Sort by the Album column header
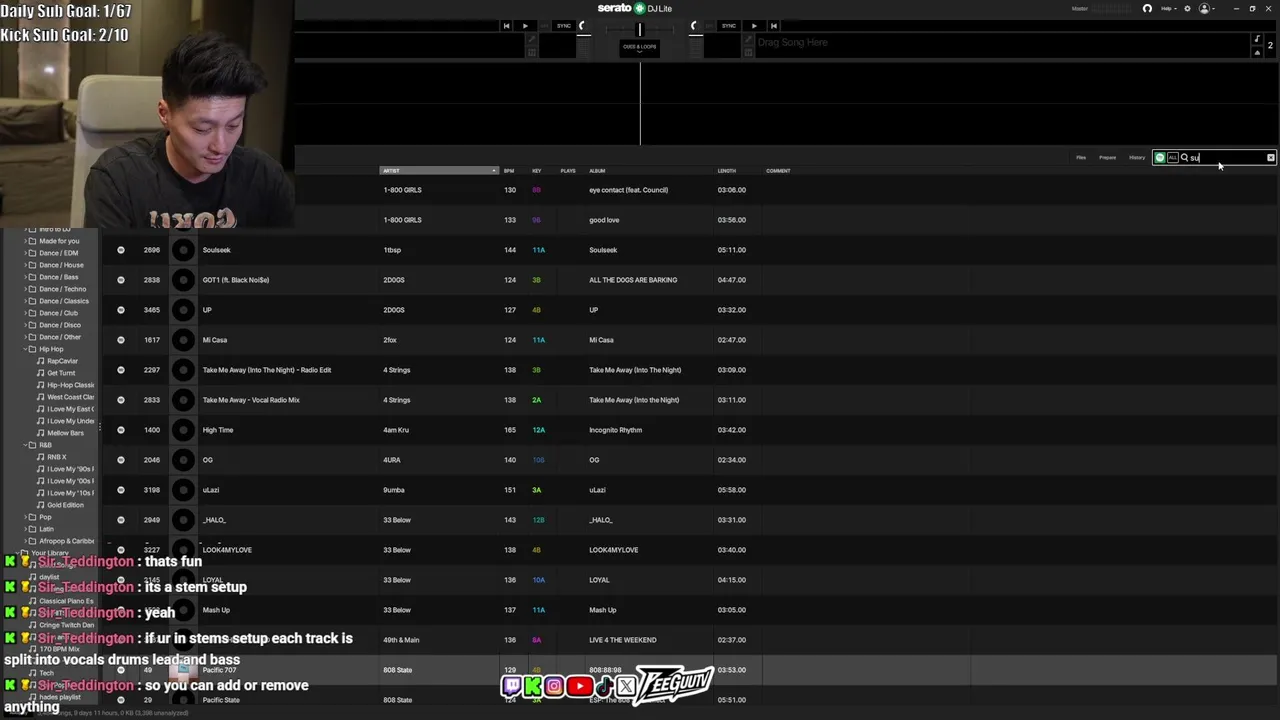The width and height of the screenshot is (1280, 720). click(x=597, y=171)
